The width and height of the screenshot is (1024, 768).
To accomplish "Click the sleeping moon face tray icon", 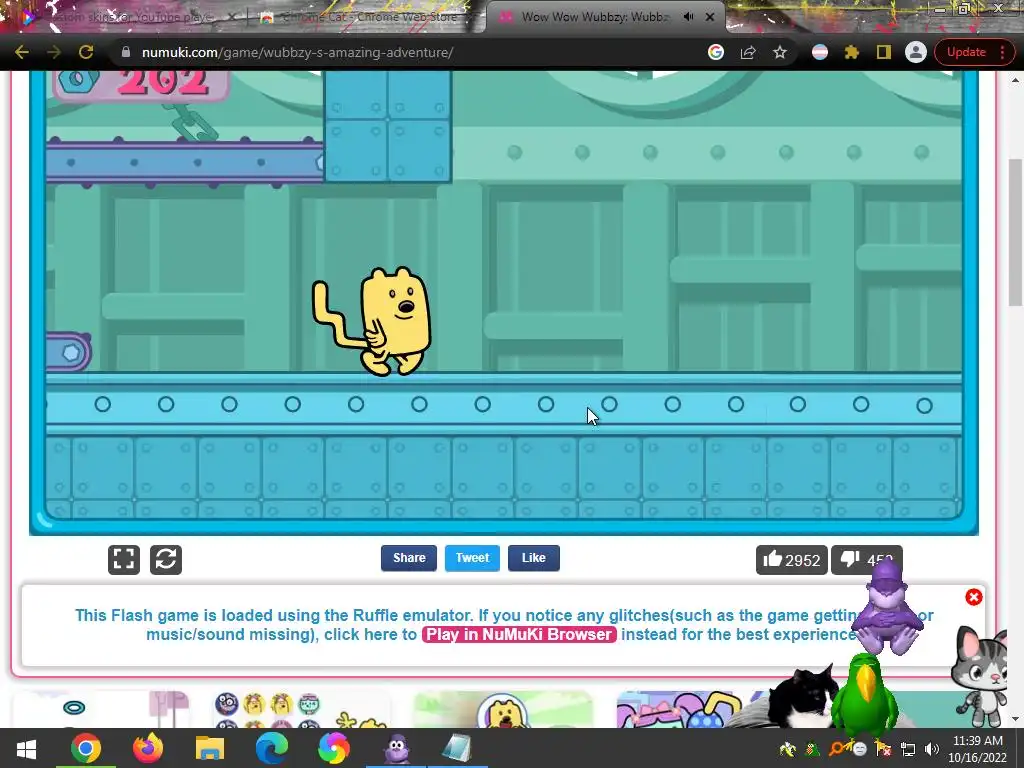I will (x=859, y=749).
